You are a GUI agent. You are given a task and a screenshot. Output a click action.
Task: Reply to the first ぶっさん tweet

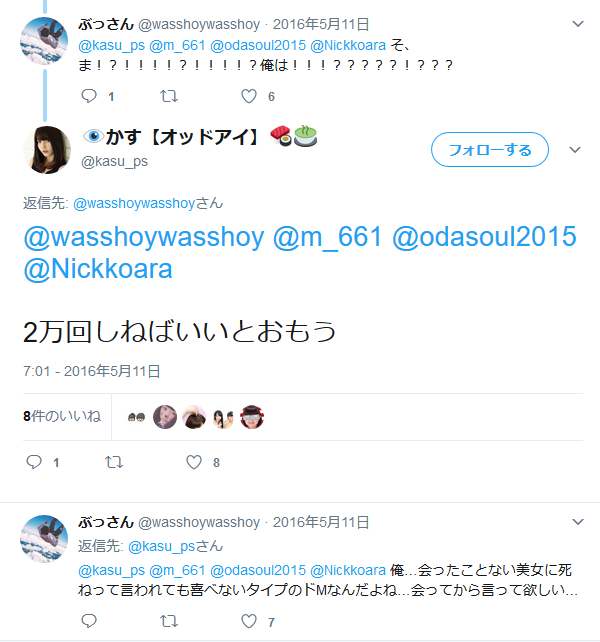tap(89, 96)
